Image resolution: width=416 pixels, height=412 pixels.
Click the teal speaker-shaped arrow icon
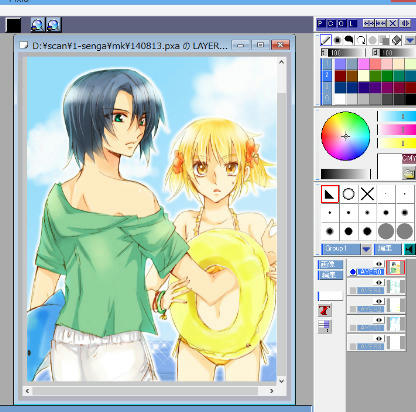coord(410,249)
